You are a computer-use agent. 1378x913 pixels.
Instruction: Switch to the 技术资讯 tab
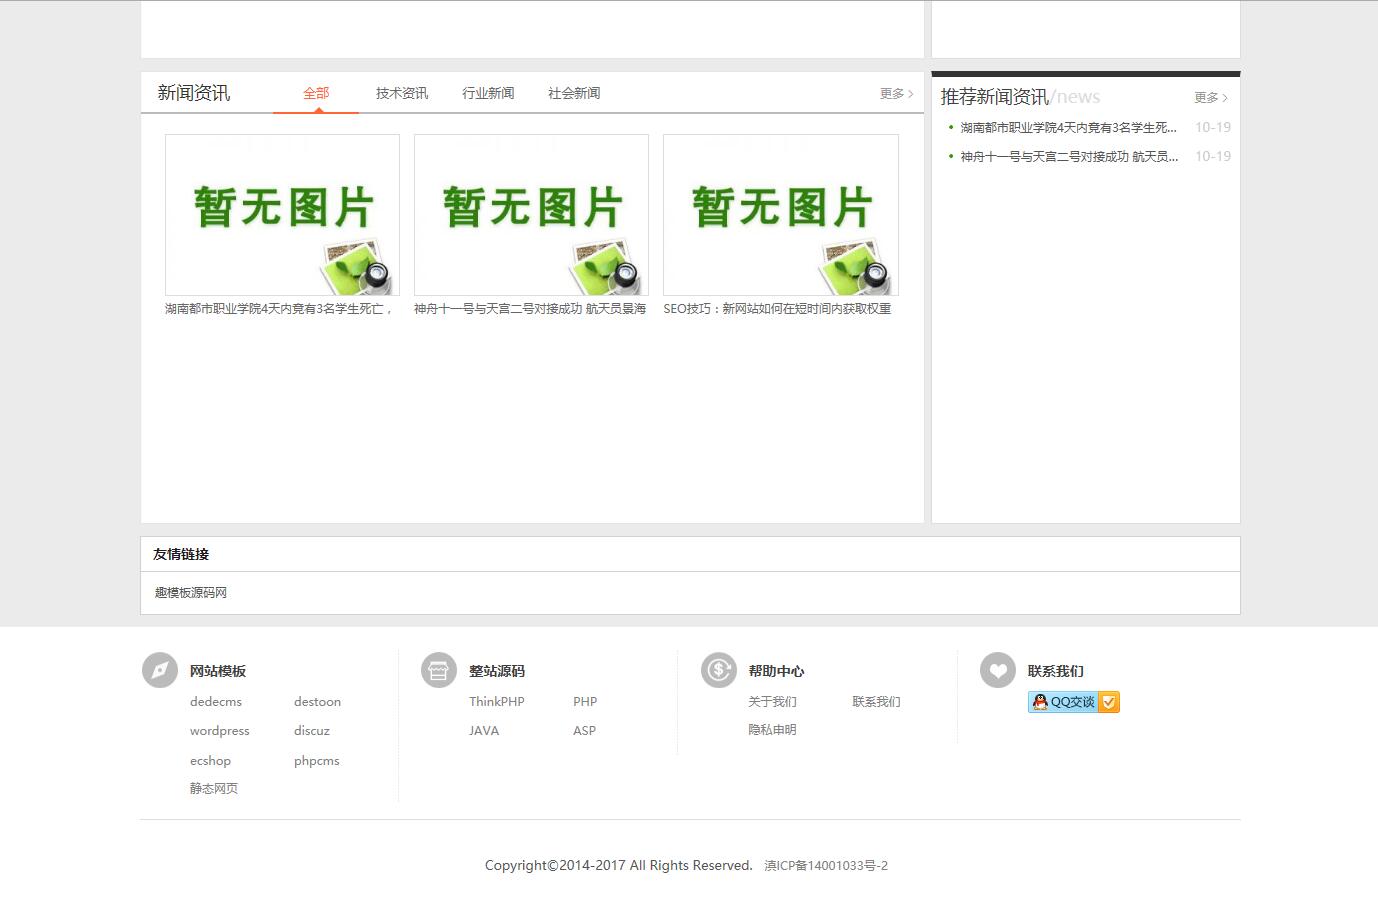(402, 93)
